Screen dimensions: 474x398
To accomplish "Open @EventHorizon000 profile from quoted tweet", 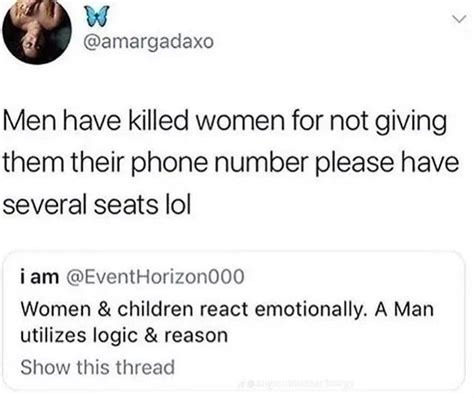I will point(155,277).
